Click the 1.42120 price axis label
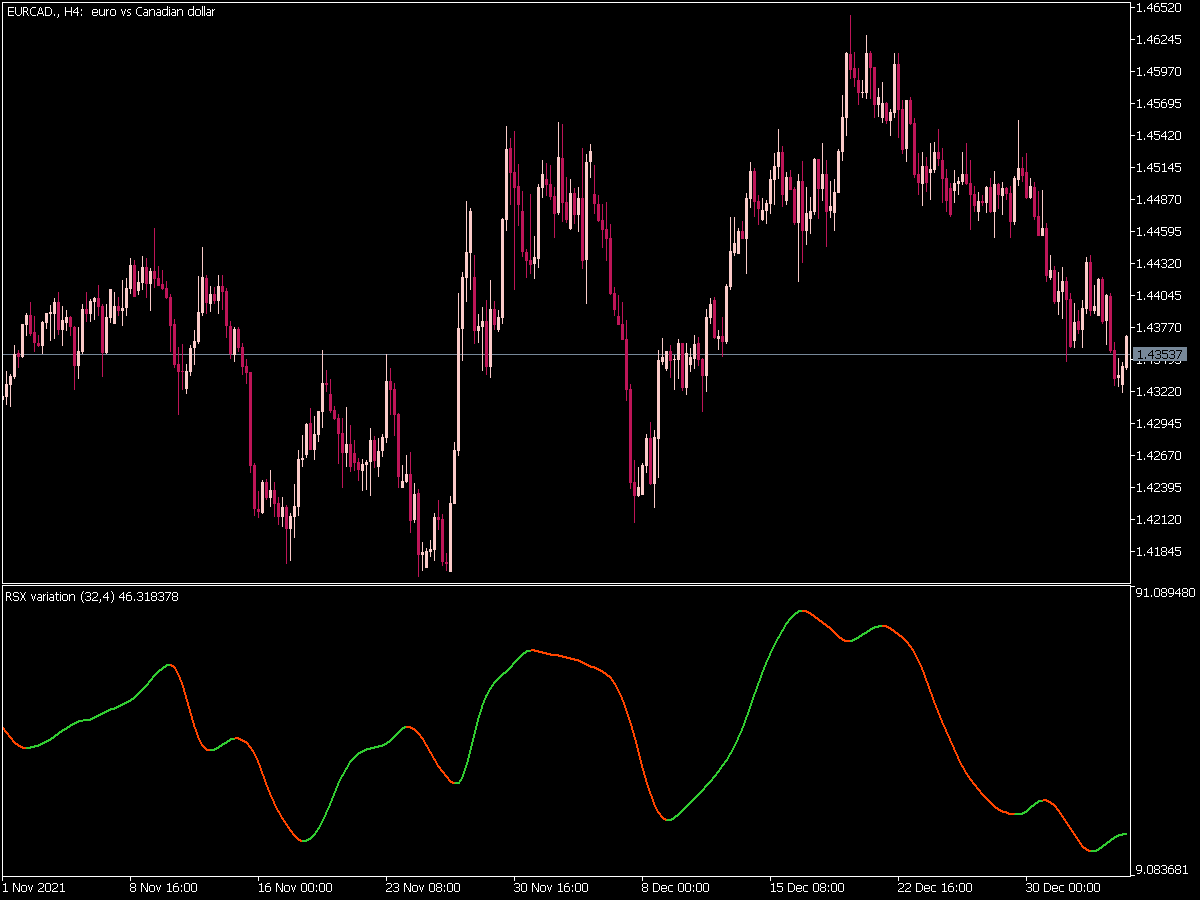Image resolution: width=1200 pixels, height=900 pixels. coord(1161,520)
